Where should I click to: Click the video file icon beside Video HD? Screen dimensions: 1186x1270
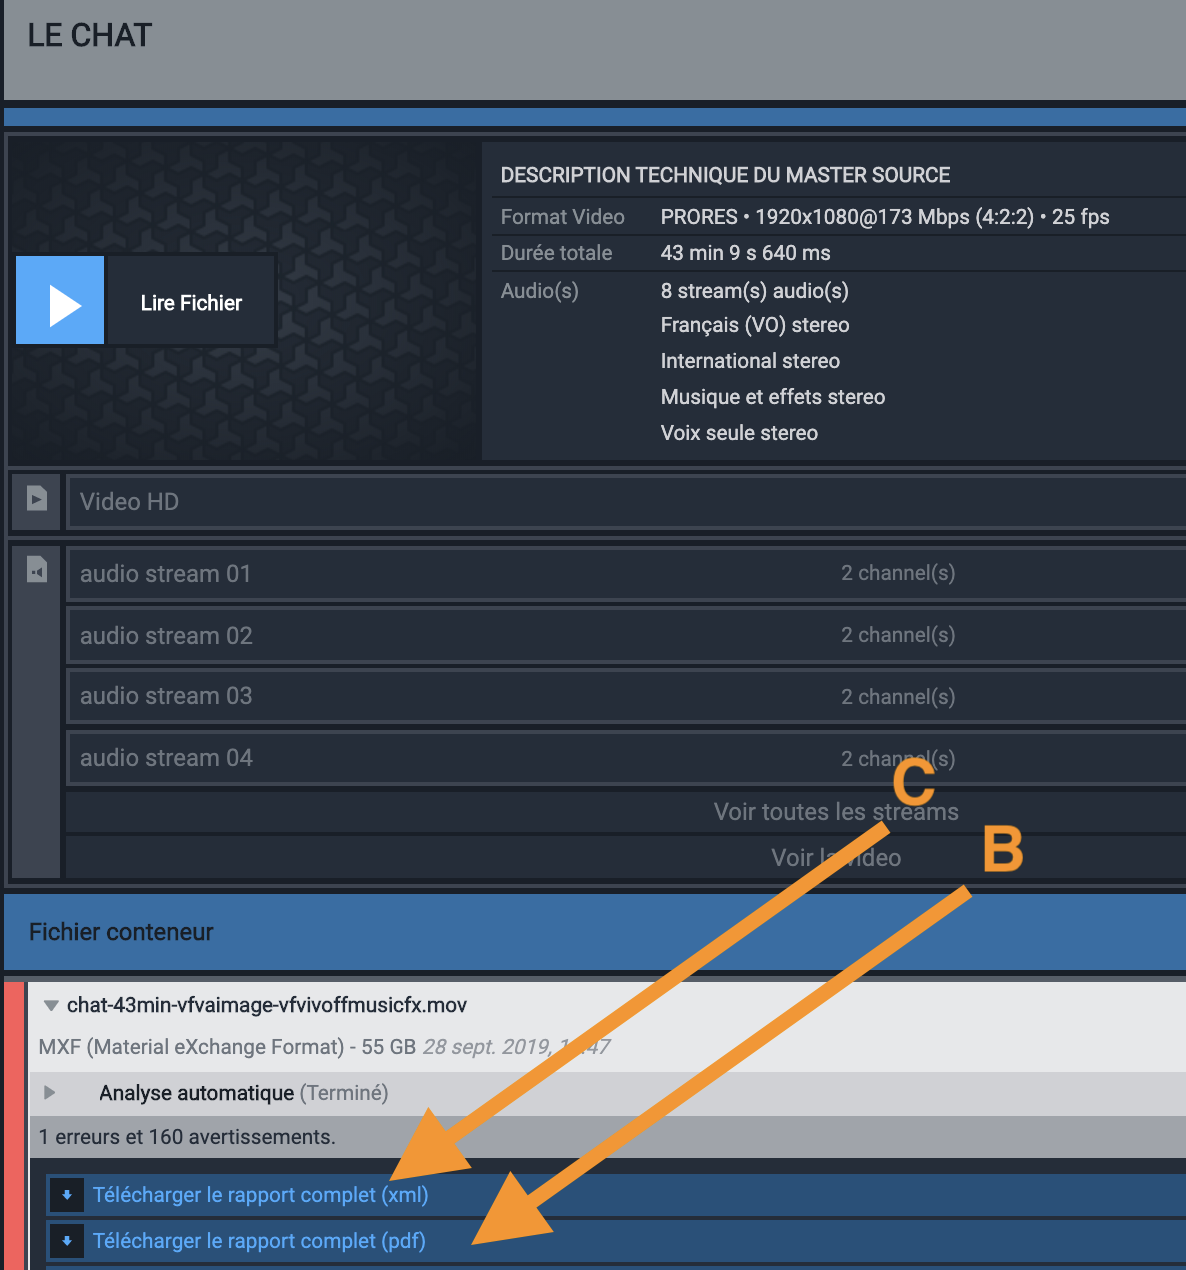point(37,498)
